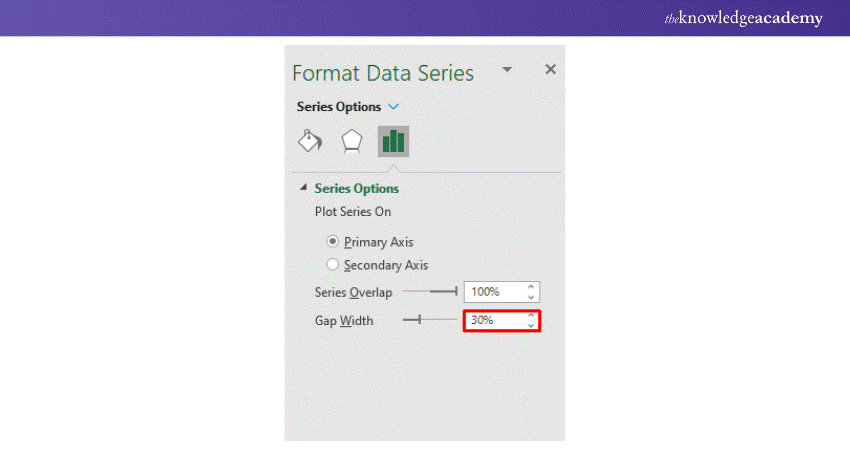Open the task pane options arrow

(x=507, y=70)
